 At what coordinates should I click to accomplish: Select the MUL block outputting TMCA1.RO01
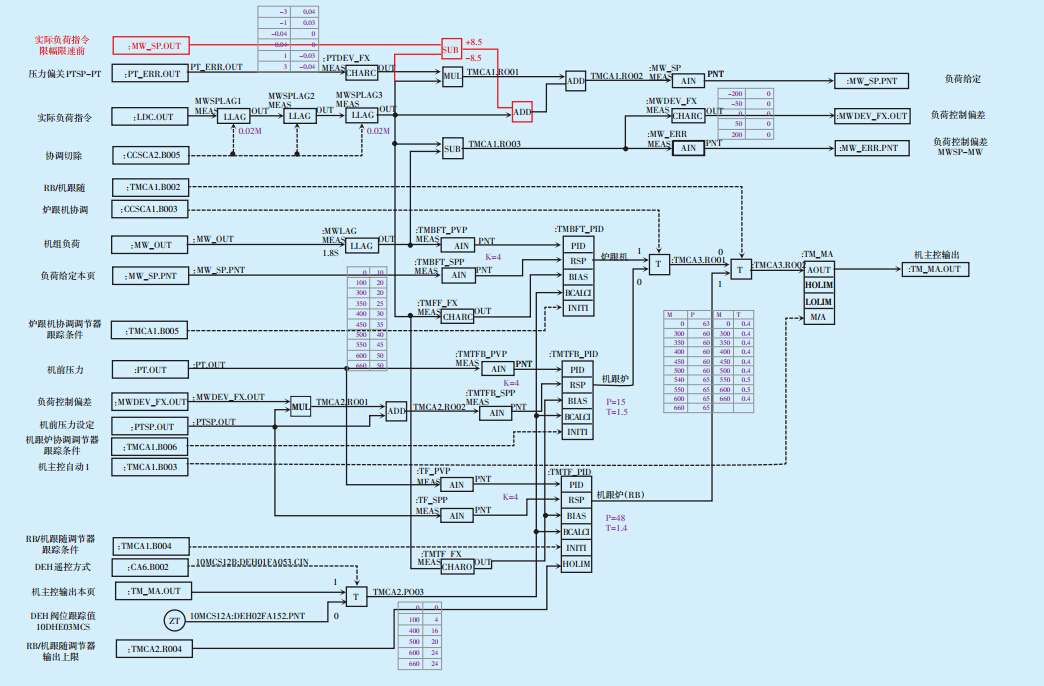453,74
